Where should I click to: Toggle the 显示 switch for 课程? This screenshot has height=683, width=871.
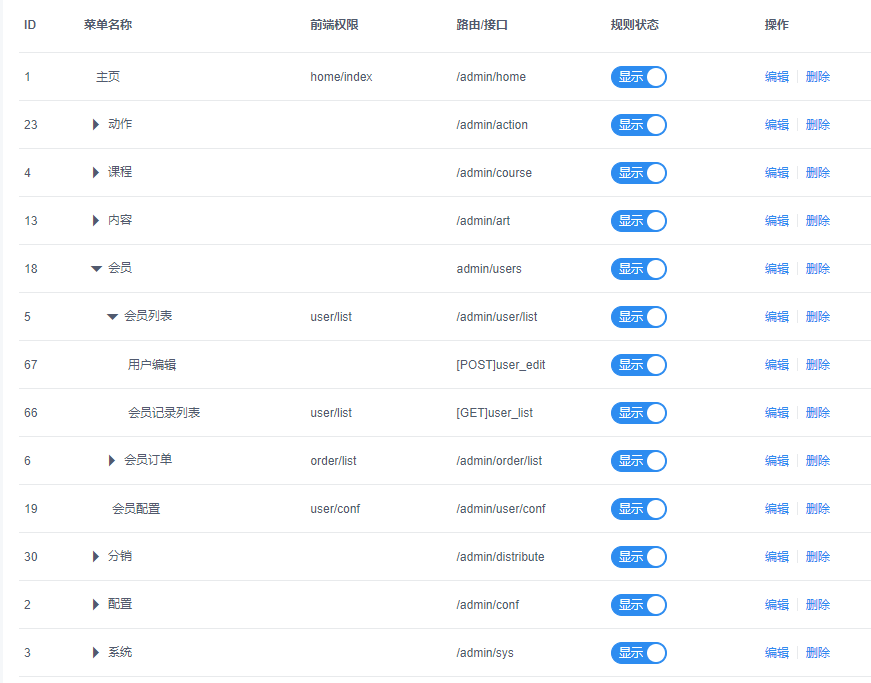(x=638, y=173)
